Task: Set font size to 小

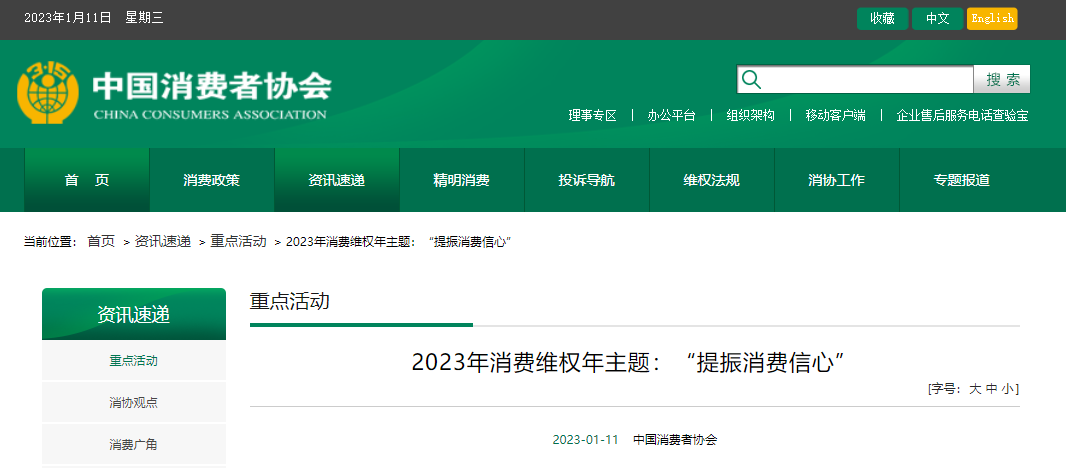Action: [1008, 389]
